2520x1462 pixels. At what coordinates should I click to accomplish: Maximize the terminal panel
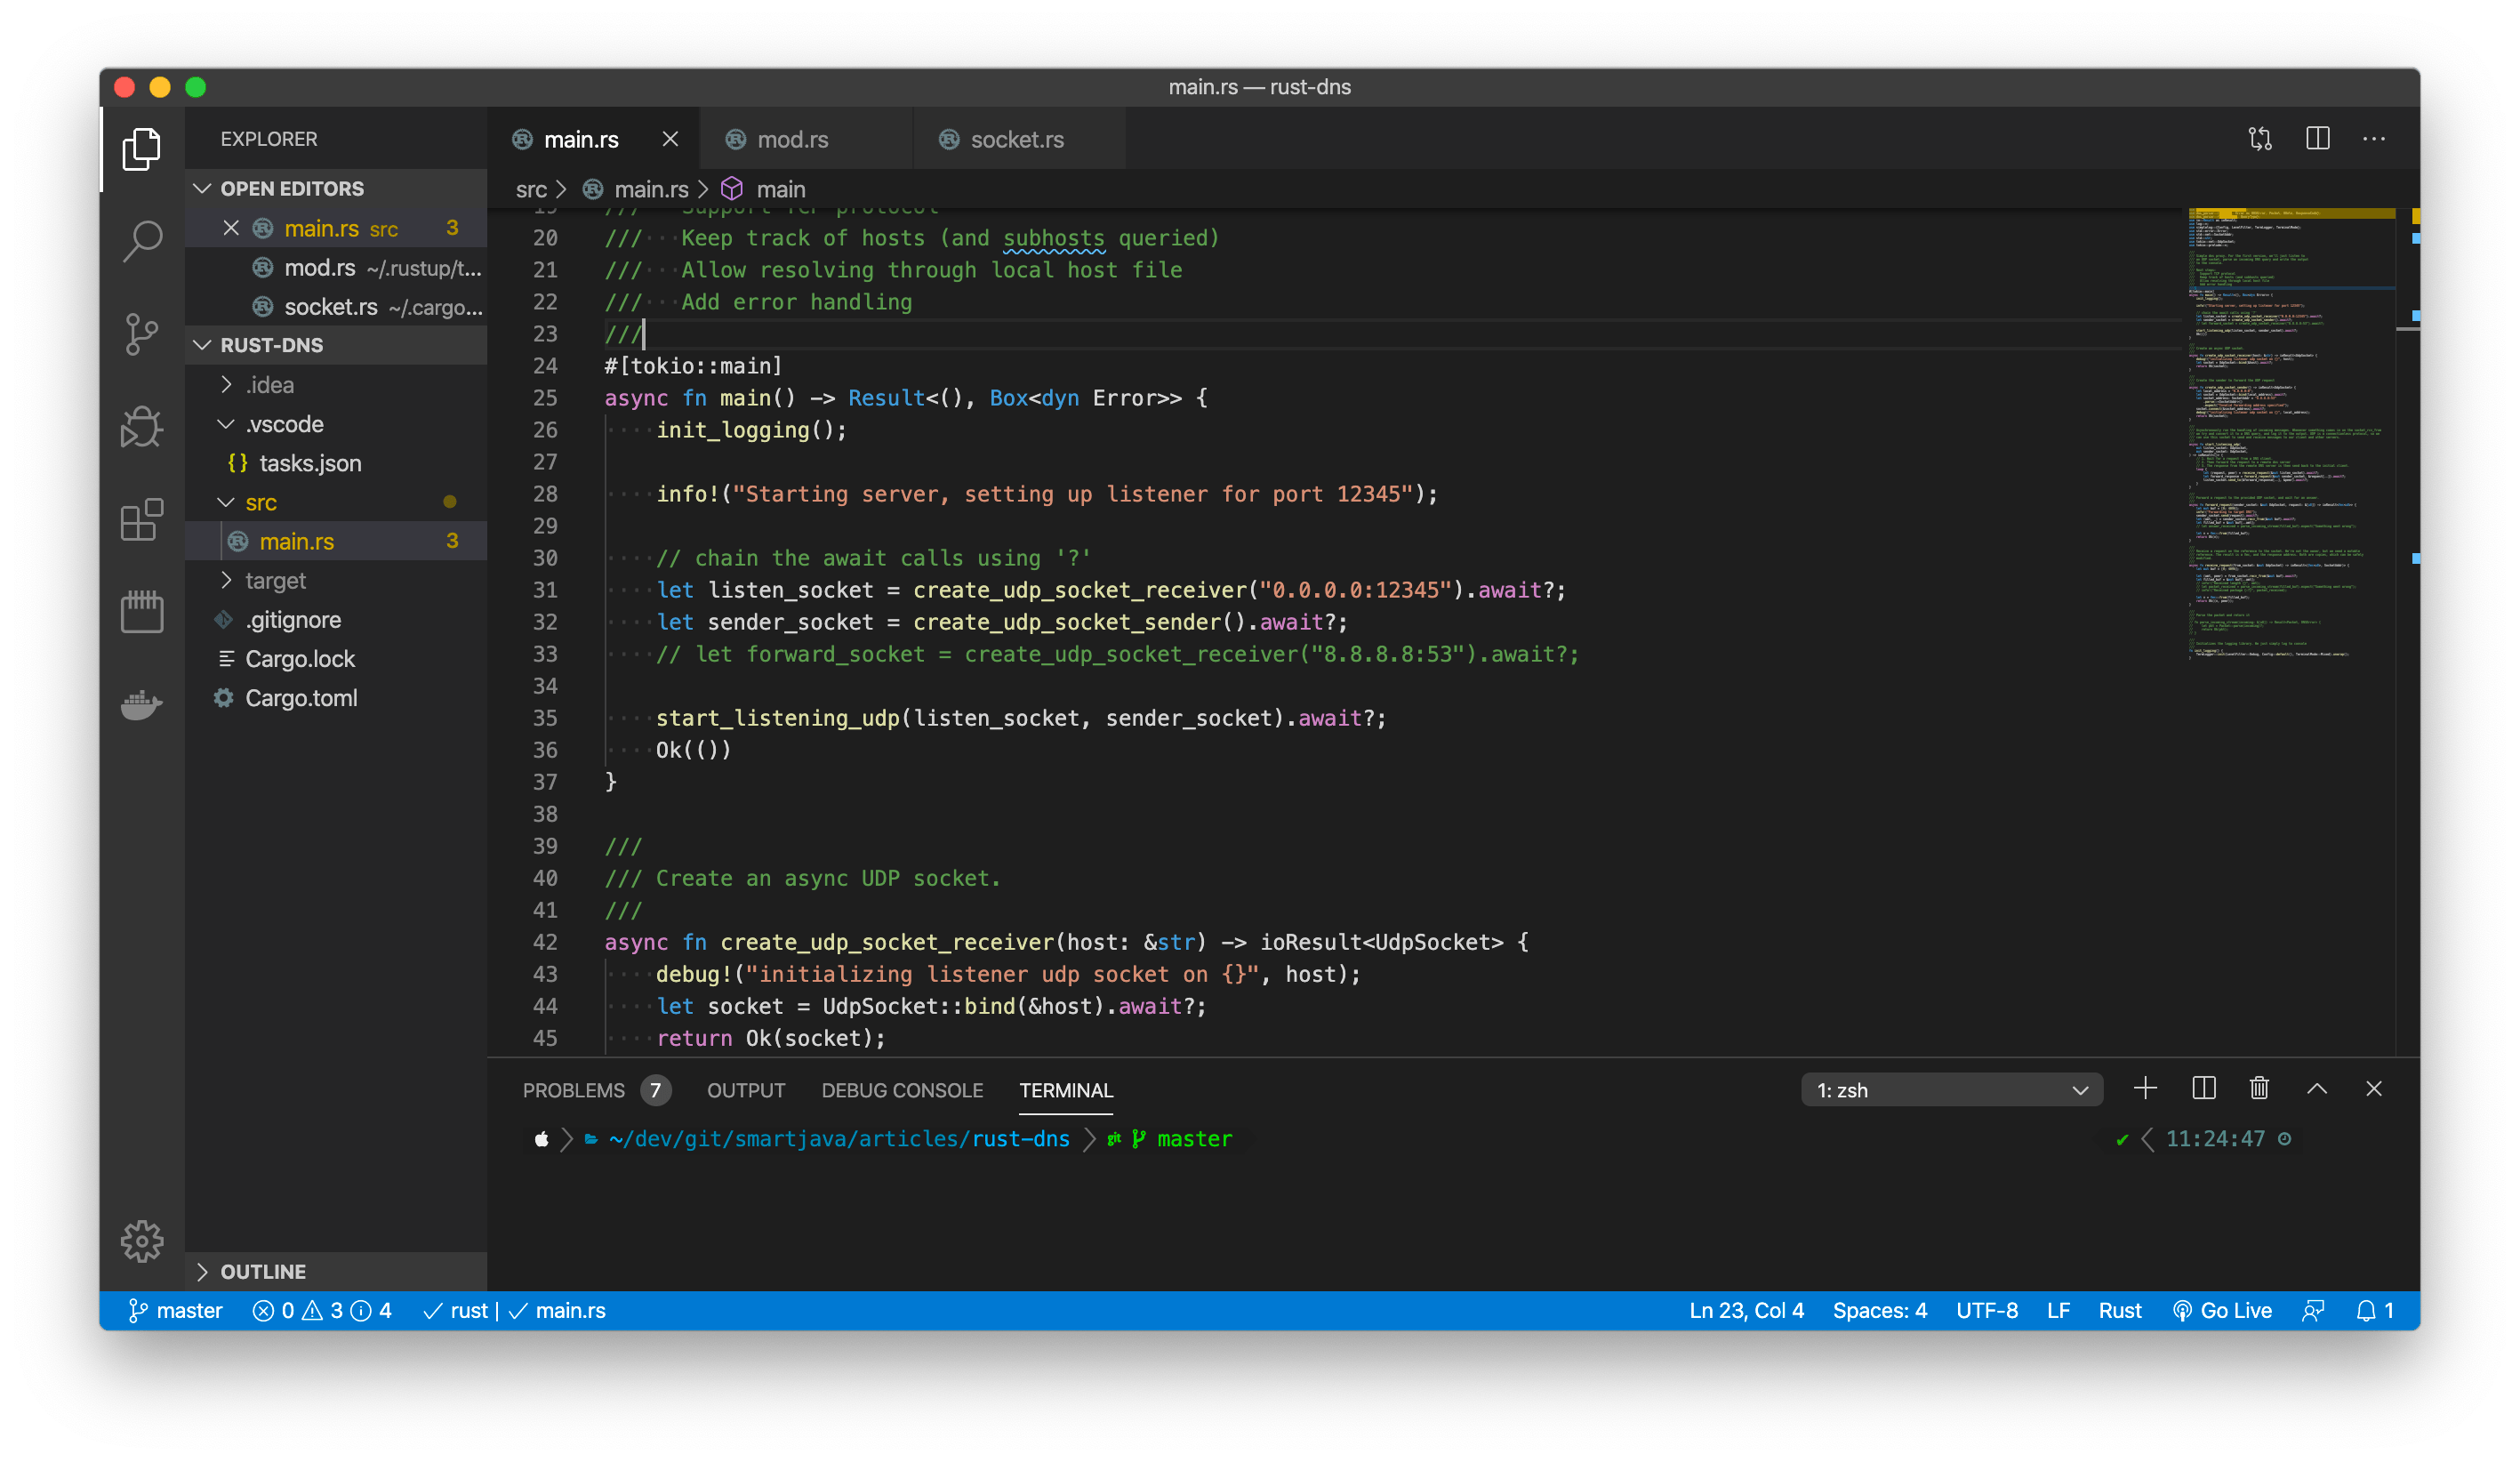coord(2318,1089)
